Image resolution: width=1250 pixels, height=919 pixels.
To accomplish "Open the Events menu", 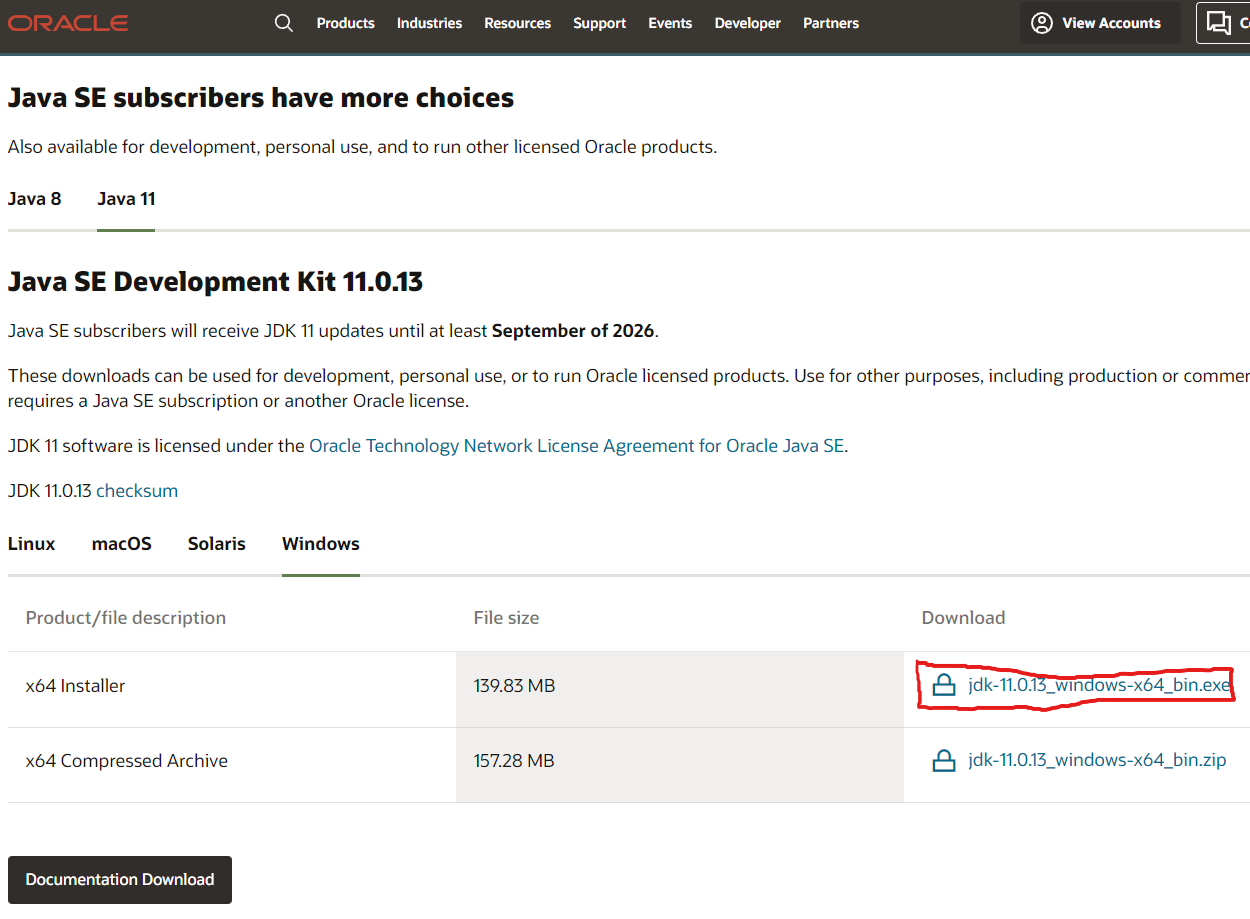I will coord(670,23).
